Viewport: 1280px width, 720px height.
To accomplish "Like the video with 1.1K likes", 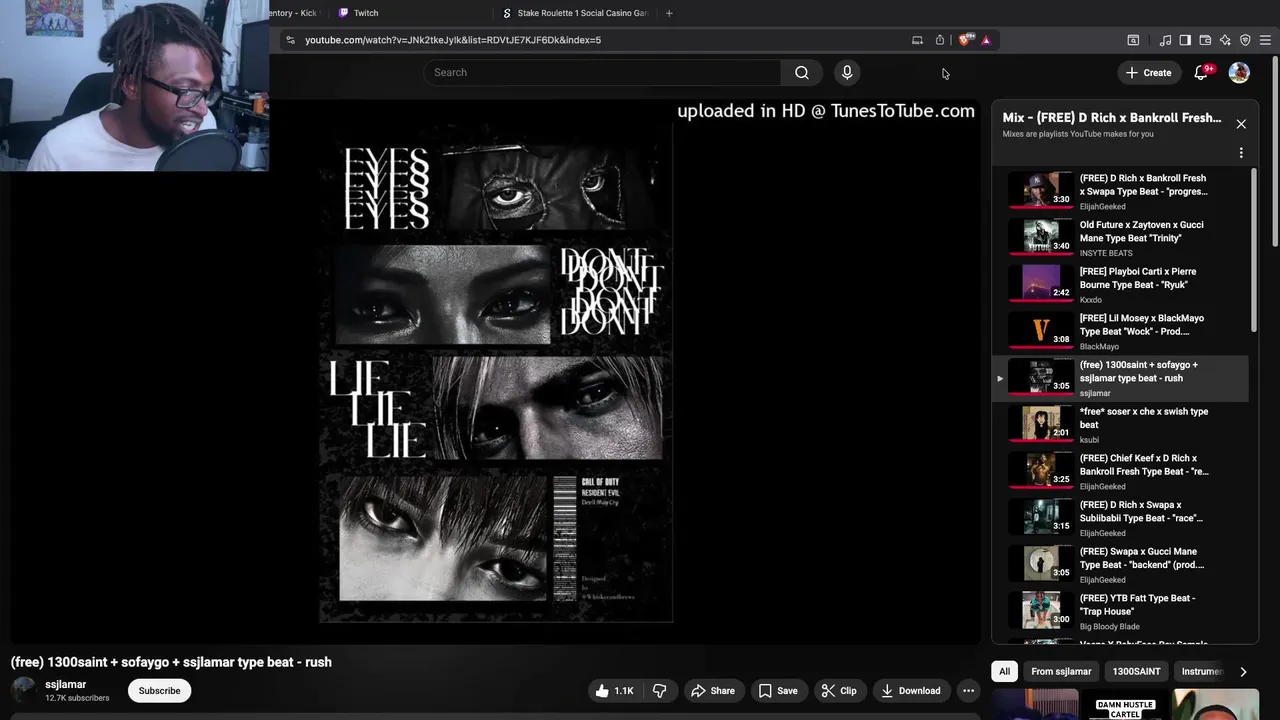I will click(614, 690).
